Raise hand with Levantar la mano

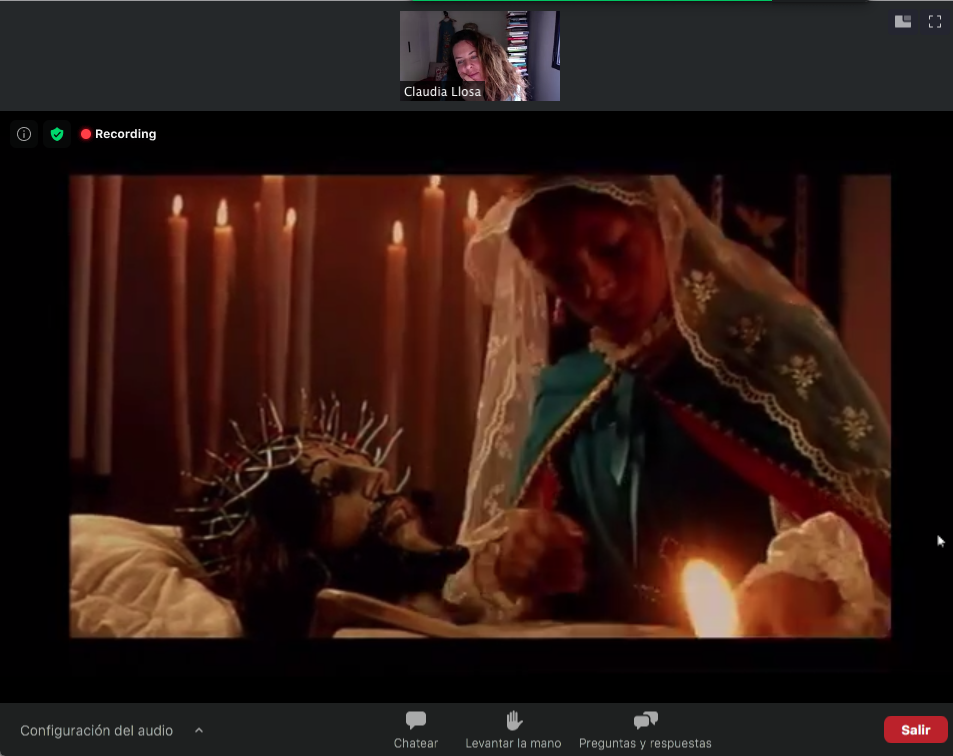click(x=514, y=730)
